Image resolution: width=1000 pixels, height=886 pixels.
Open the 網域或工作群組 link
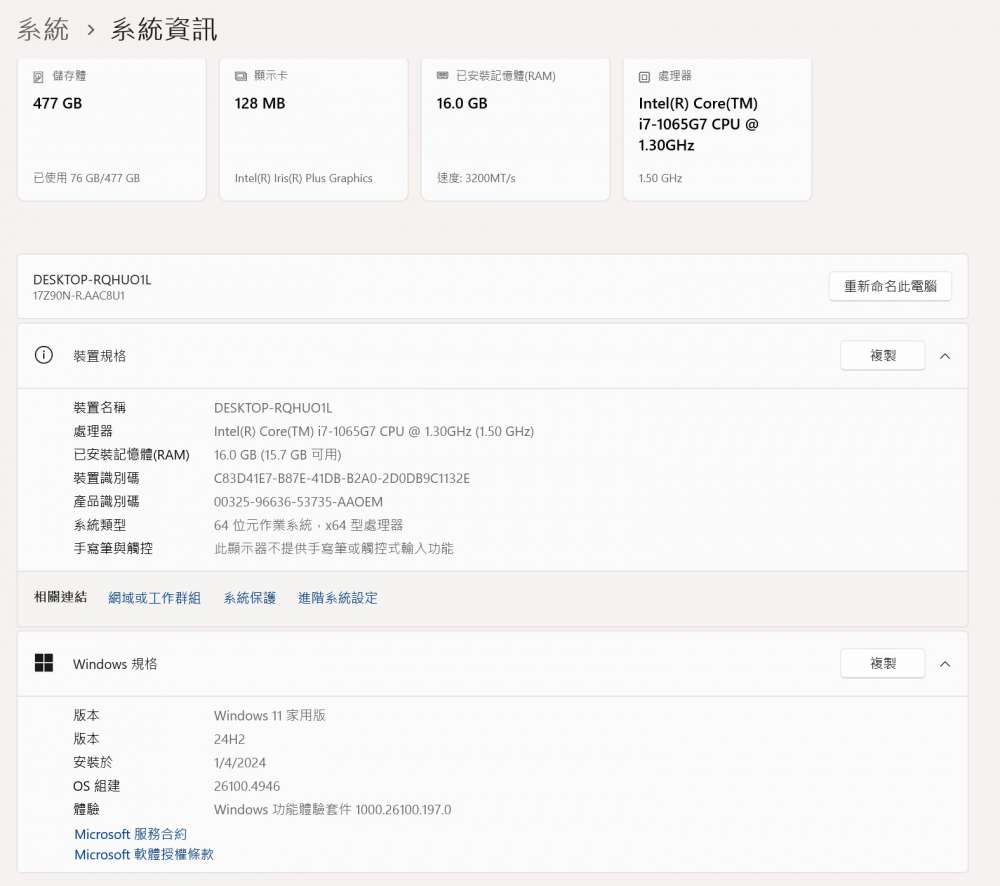154,598
